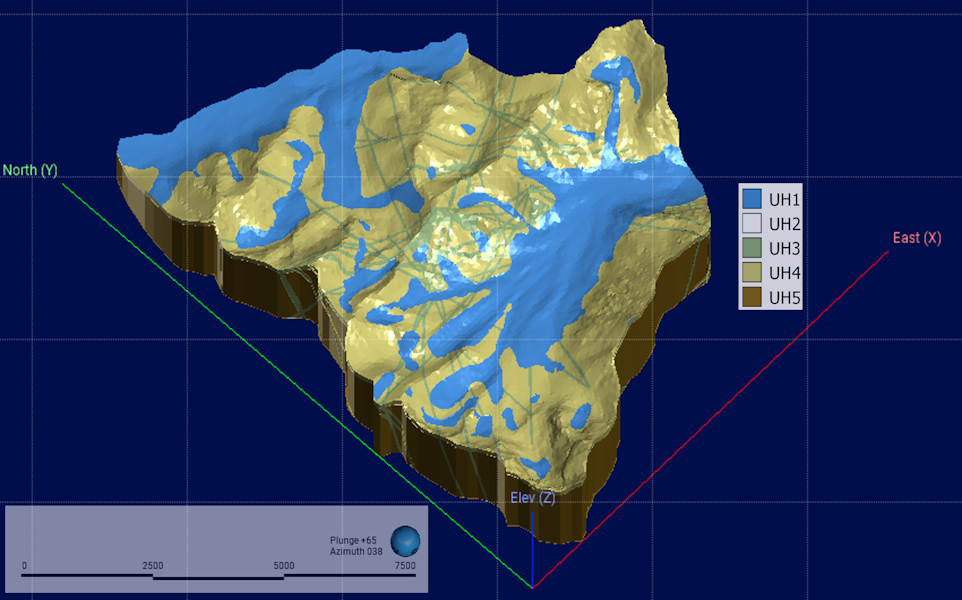
Task: Select the UH4 legend label text
Action: [x=785, y=272]
